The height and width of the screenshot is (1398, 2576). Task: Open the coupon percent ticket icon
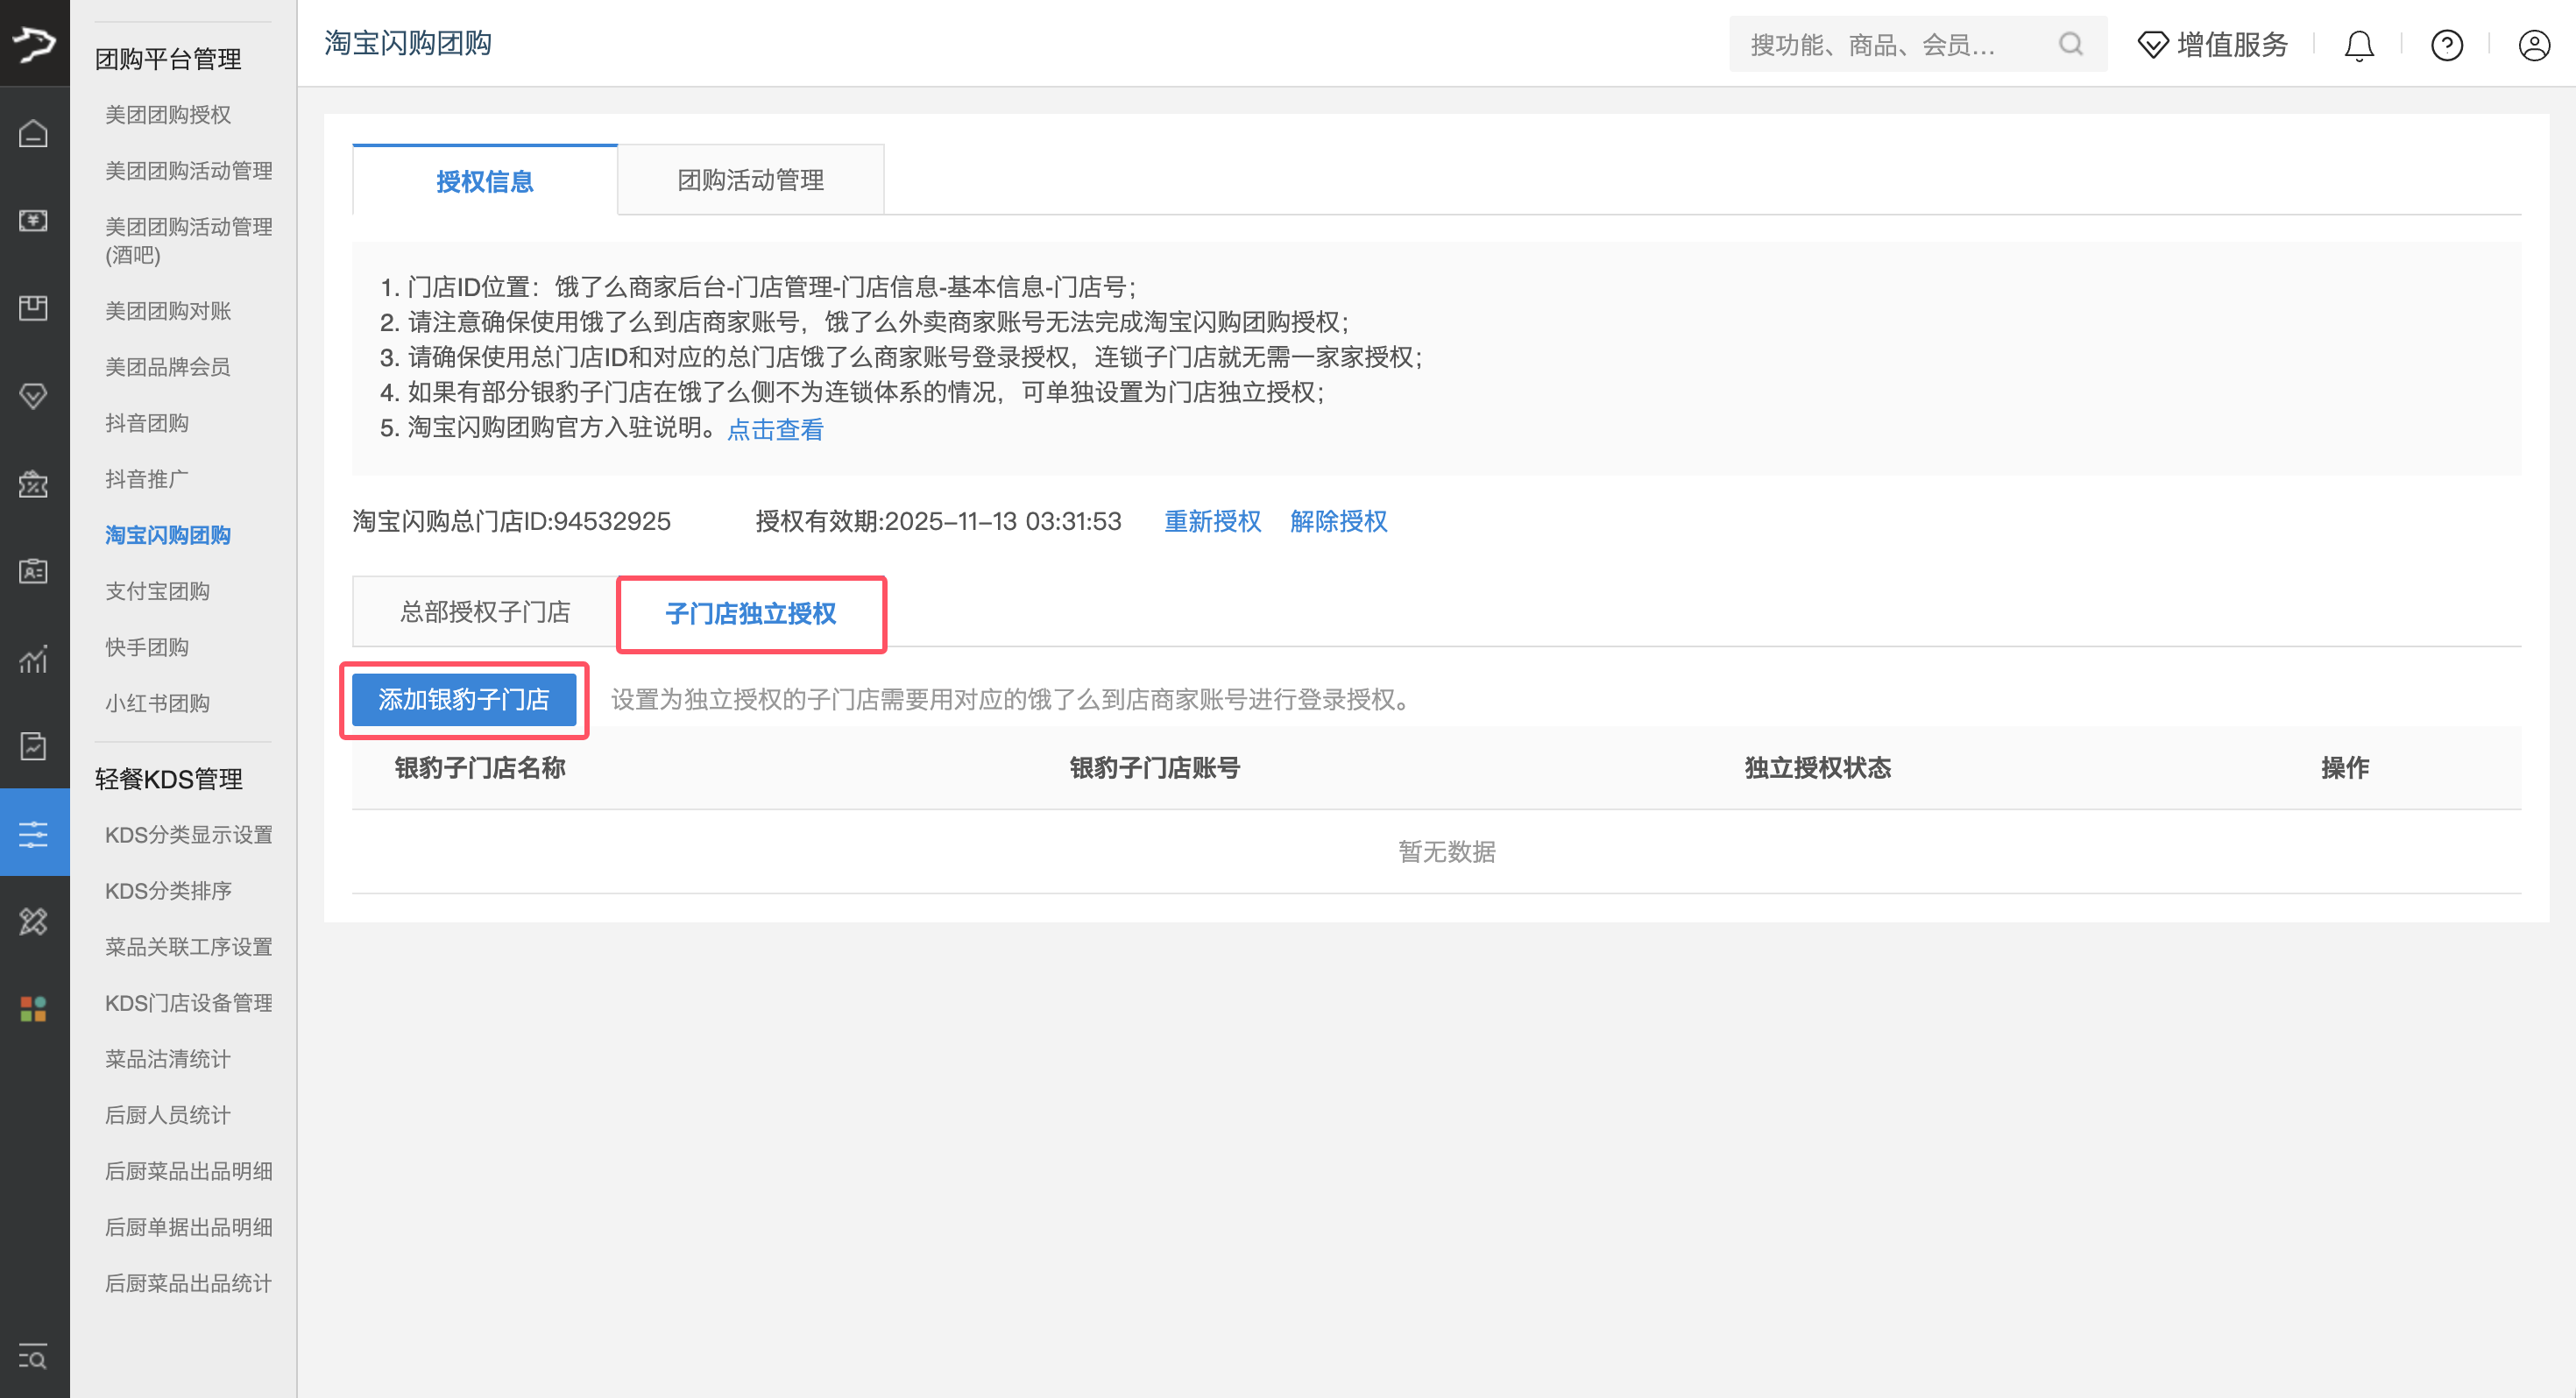tap(33, 484)
